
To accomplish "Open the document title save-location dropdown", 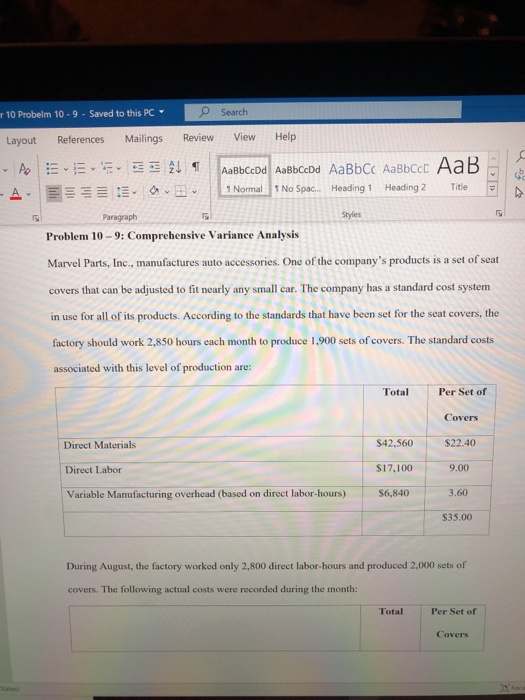I will point(162,112).
